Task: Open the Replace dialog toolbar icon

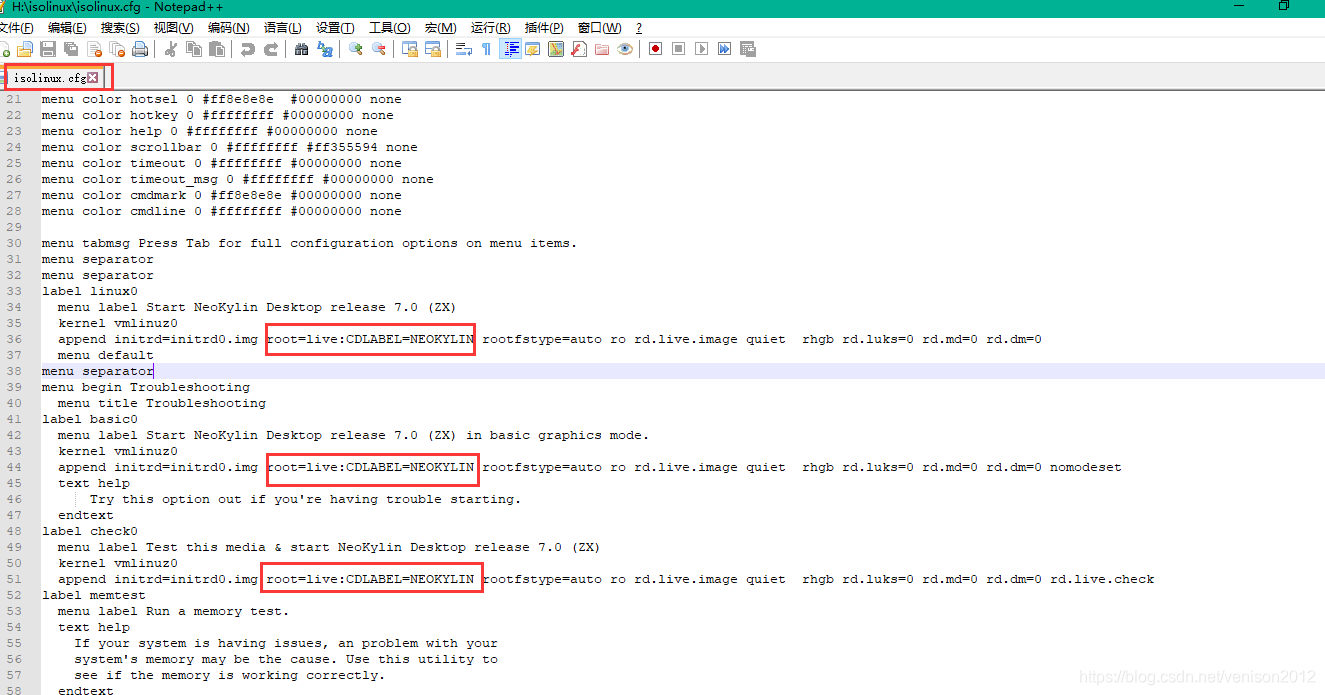Action: click(324, 49)
